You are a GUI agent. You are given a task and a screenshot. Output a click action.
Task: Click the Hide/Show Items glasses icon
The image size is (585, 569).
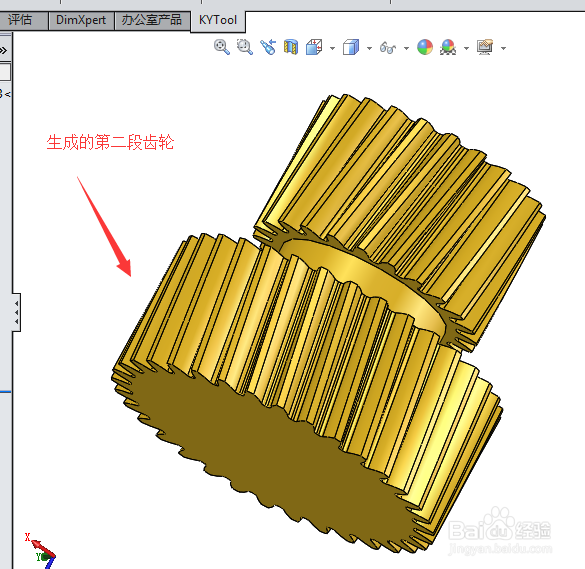pyautogui.click(x=388, y=48)
